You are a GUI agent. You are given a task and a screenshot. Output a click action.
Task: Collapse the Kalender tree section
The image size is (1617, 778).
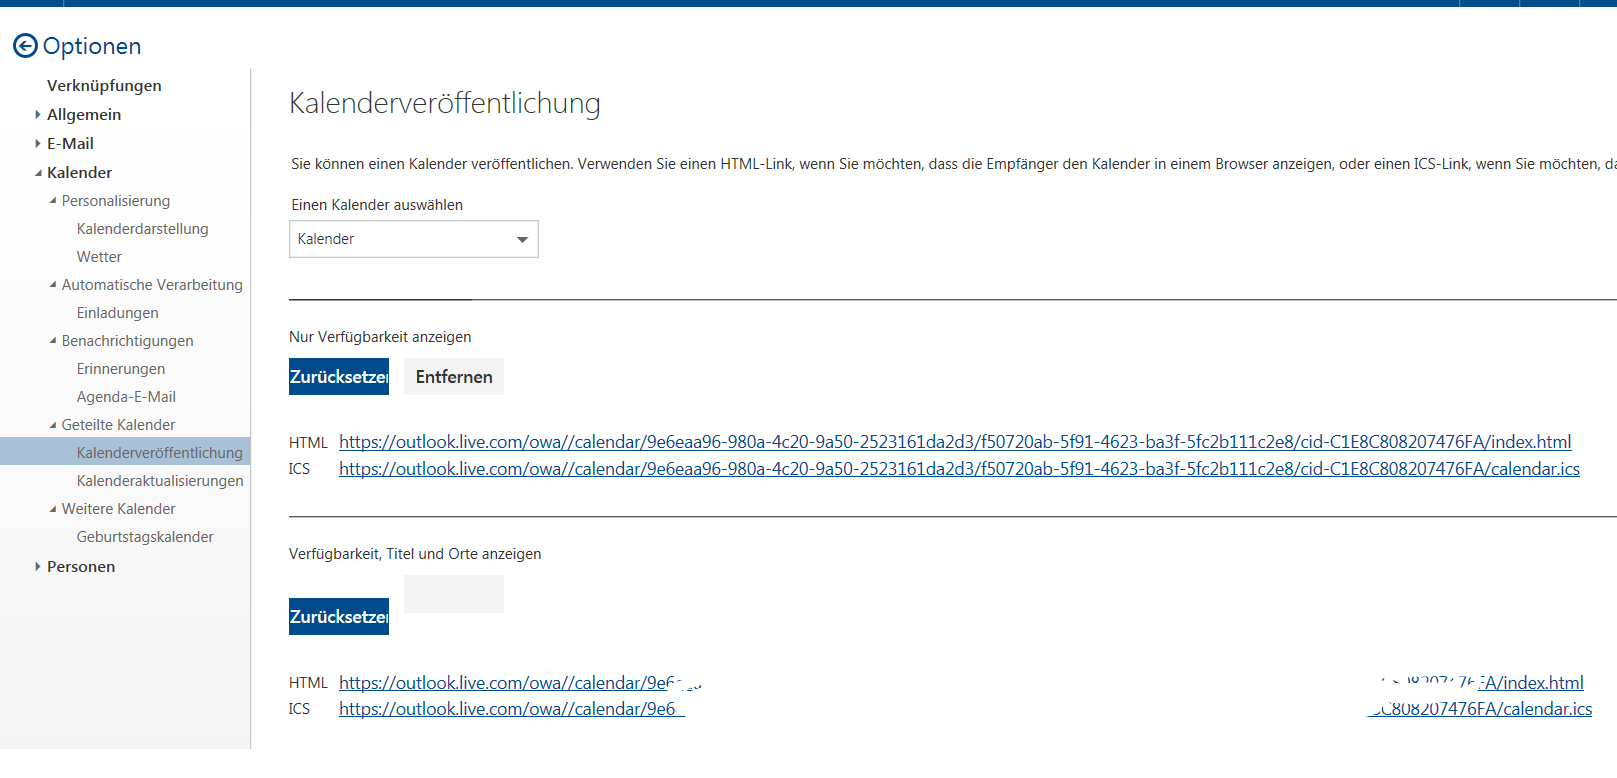(38, 173)
